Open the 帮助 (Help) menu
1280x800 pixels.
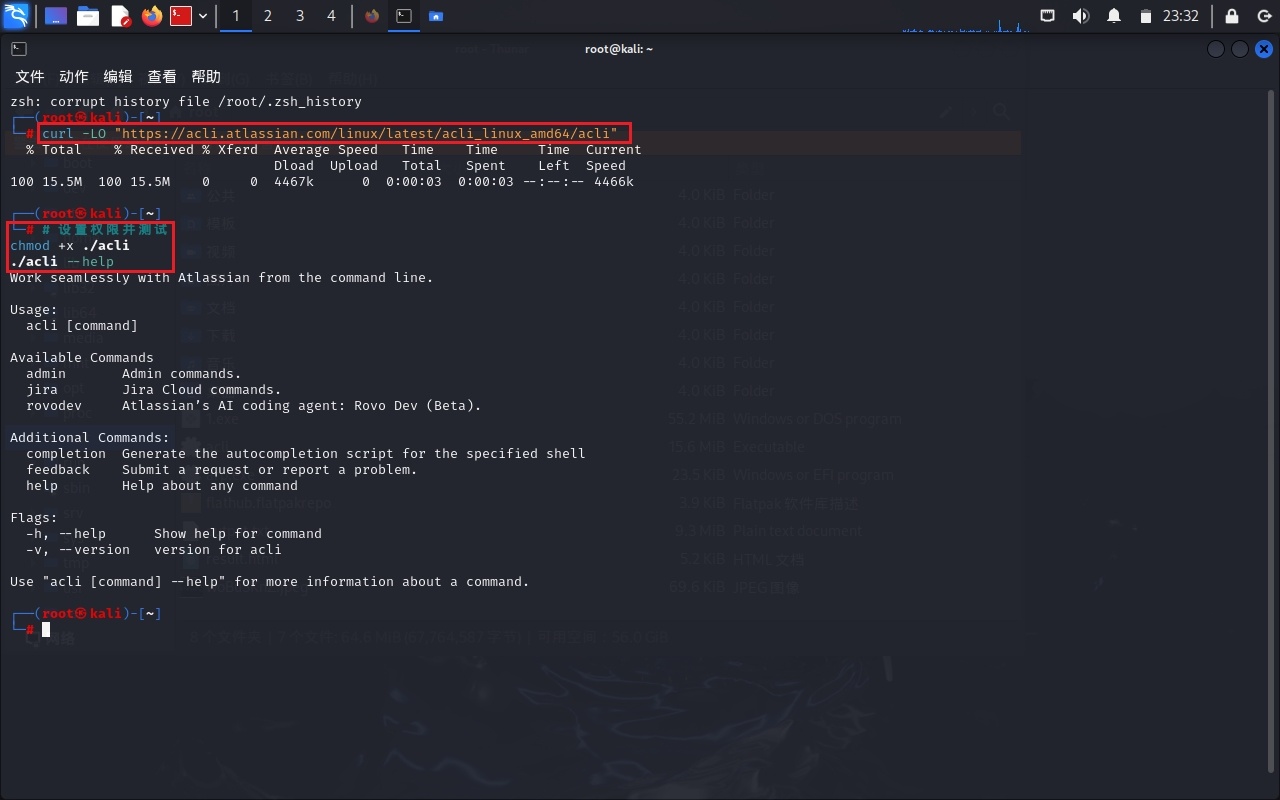(x=206, y=77)
